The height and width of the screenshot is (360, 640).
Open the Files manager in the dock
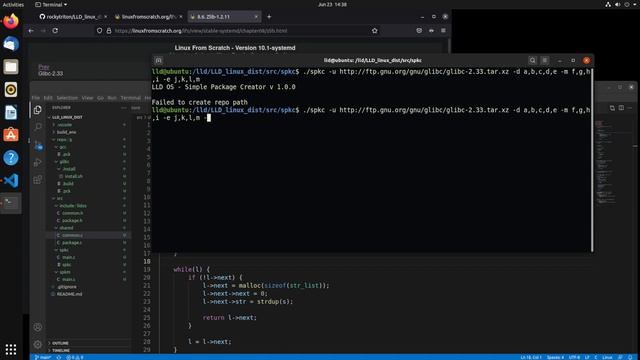(x=11, y=67)
